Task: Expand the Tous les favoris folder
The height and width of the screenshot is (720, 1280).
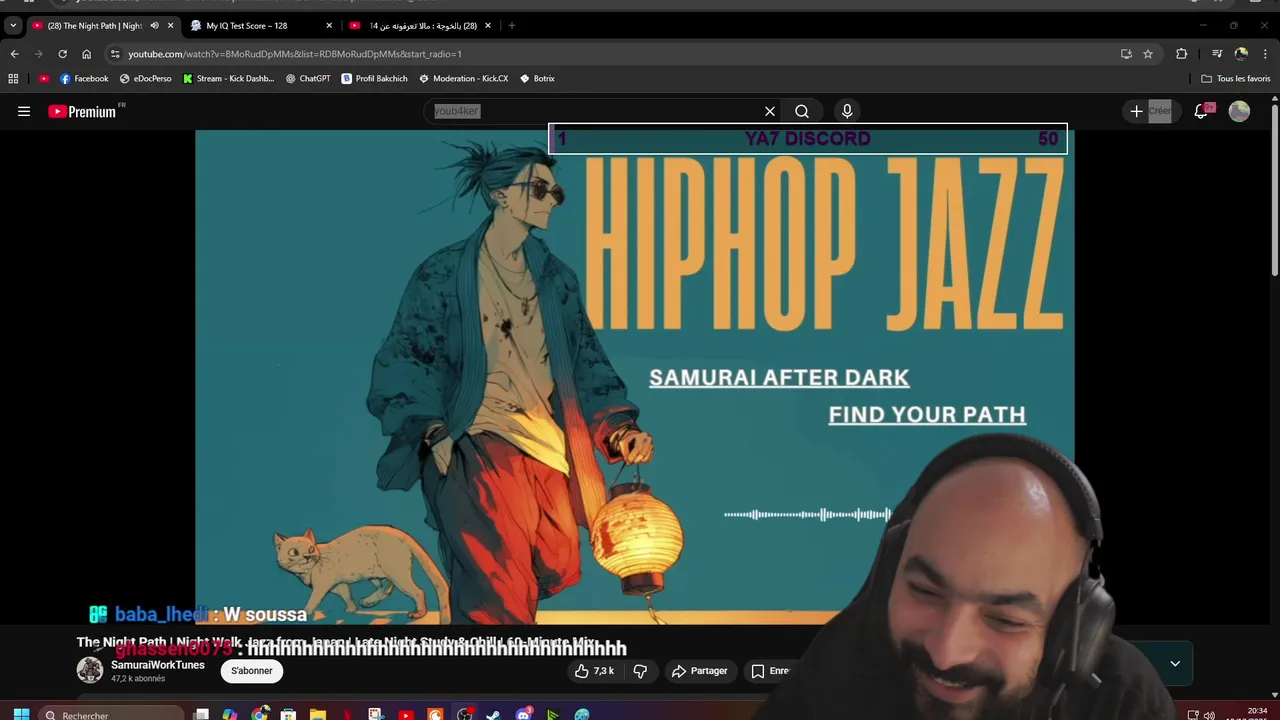Action: pos(1236,78)
